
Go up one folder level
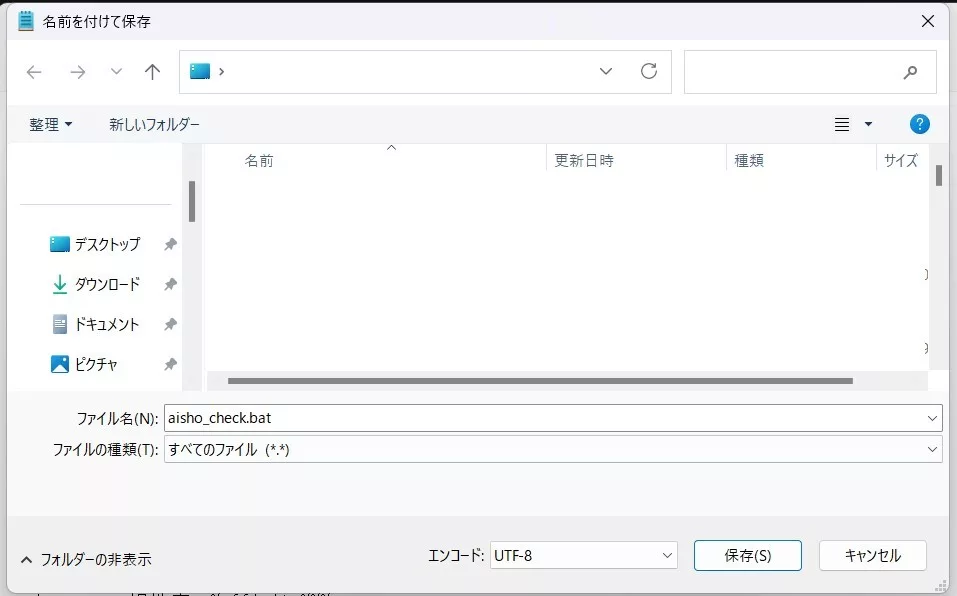pyautogui.click(x=152, y=72)
